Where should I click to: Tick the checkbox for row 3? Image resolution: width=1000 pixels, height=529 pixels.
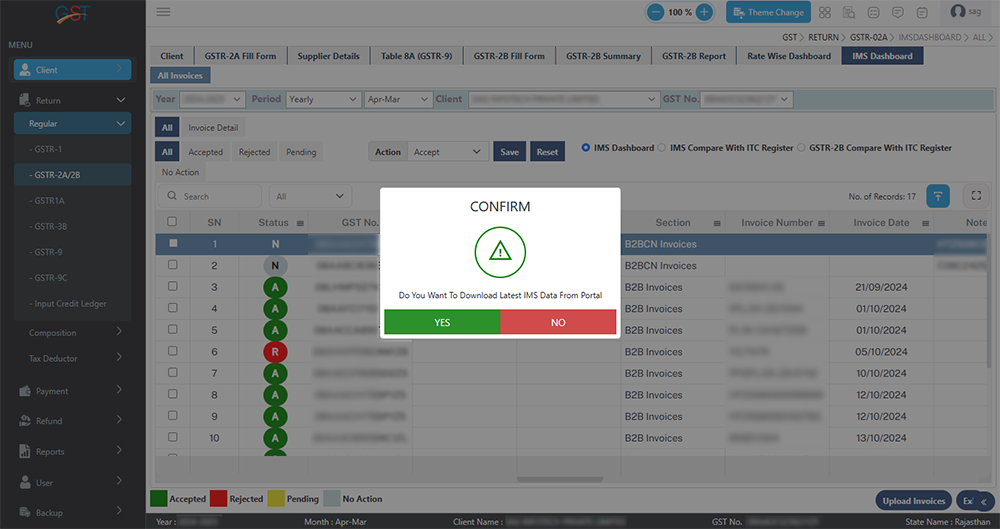pos(173,287)
